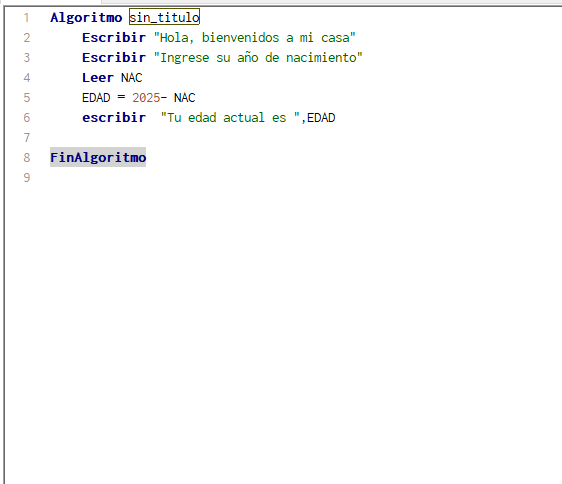This screenshot has width=562, height=484.
Task: Click the highlighted FinAlgoritmo keyword
Action: pos(98,157)
